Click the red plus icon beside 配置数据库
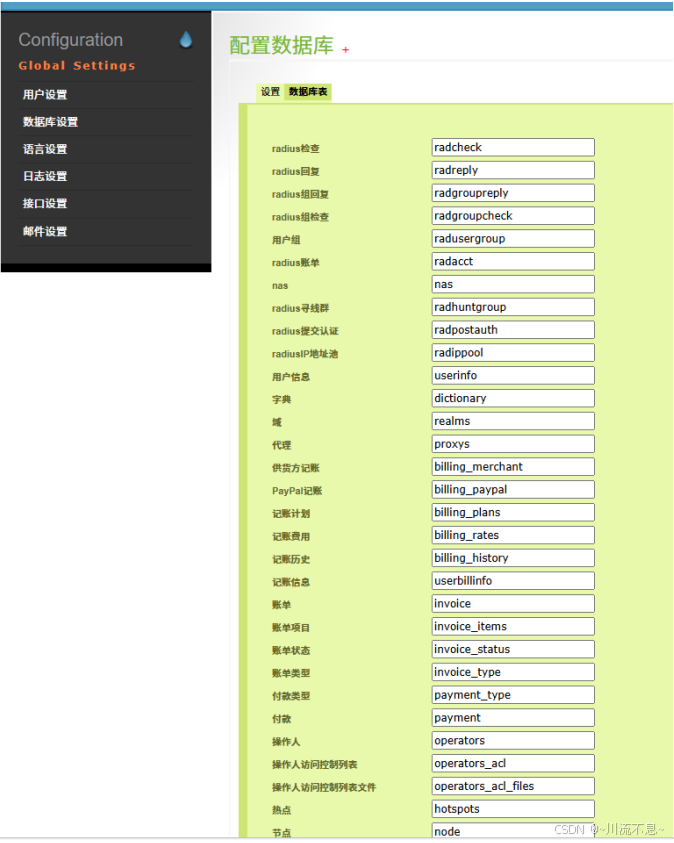 coord(346,49)
